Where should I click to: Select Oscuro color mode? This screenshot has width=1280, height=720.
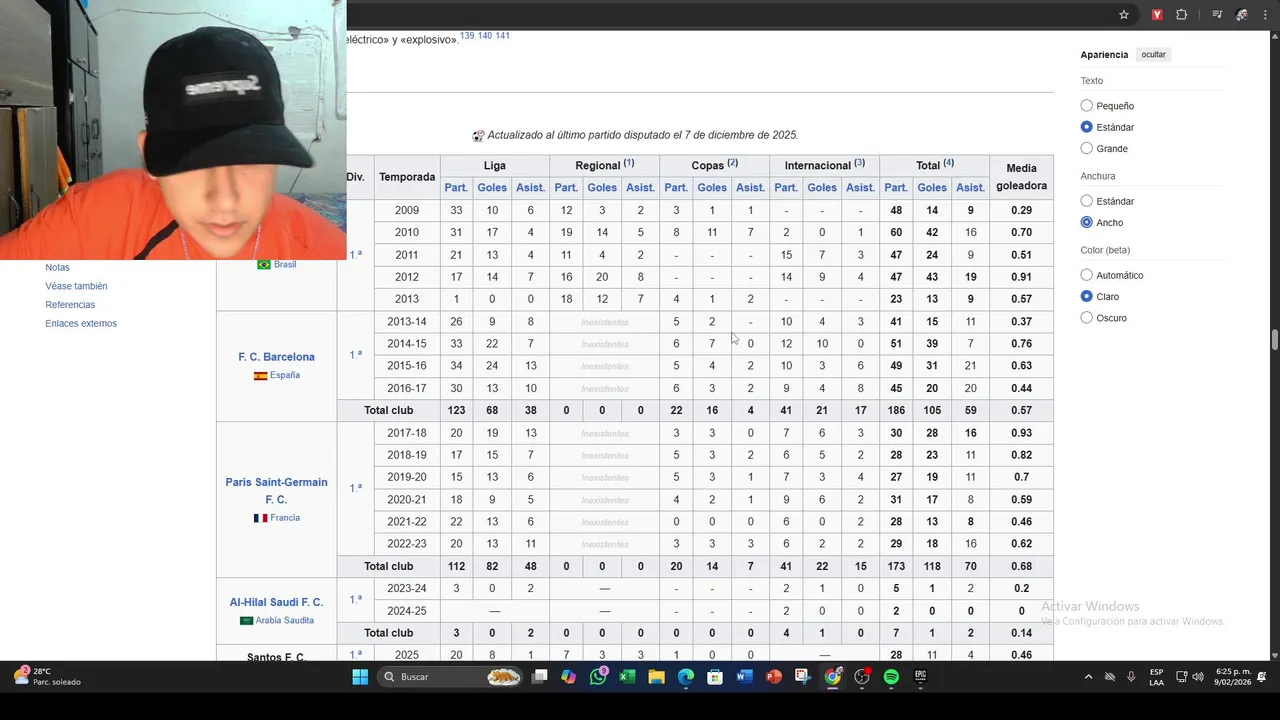point(1087,318)
